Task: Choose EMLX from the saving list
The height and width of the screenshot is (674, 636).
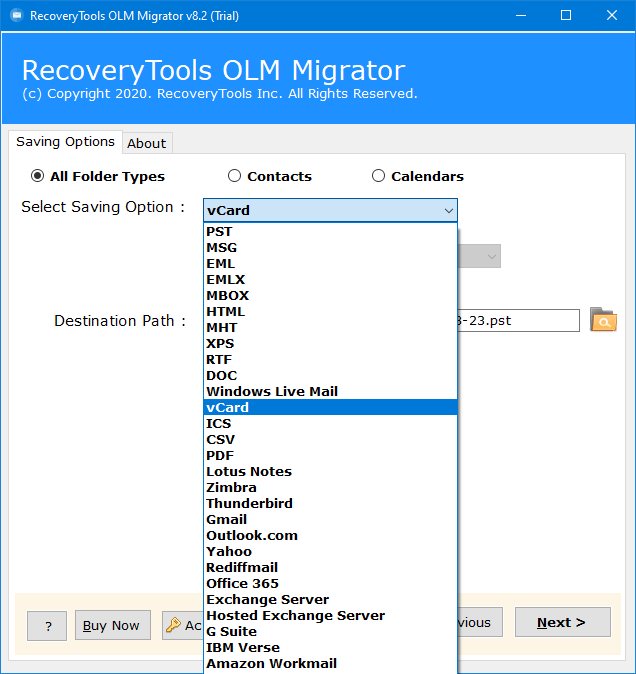Action: [x=330, y=279]
